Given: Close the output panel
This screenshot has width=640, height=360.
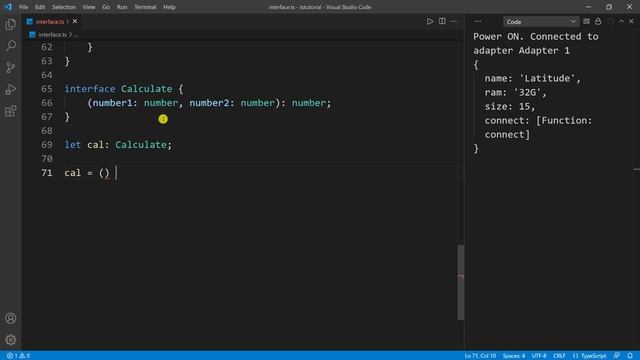Looking at the screenshot, I should click(x=631, y=21).
